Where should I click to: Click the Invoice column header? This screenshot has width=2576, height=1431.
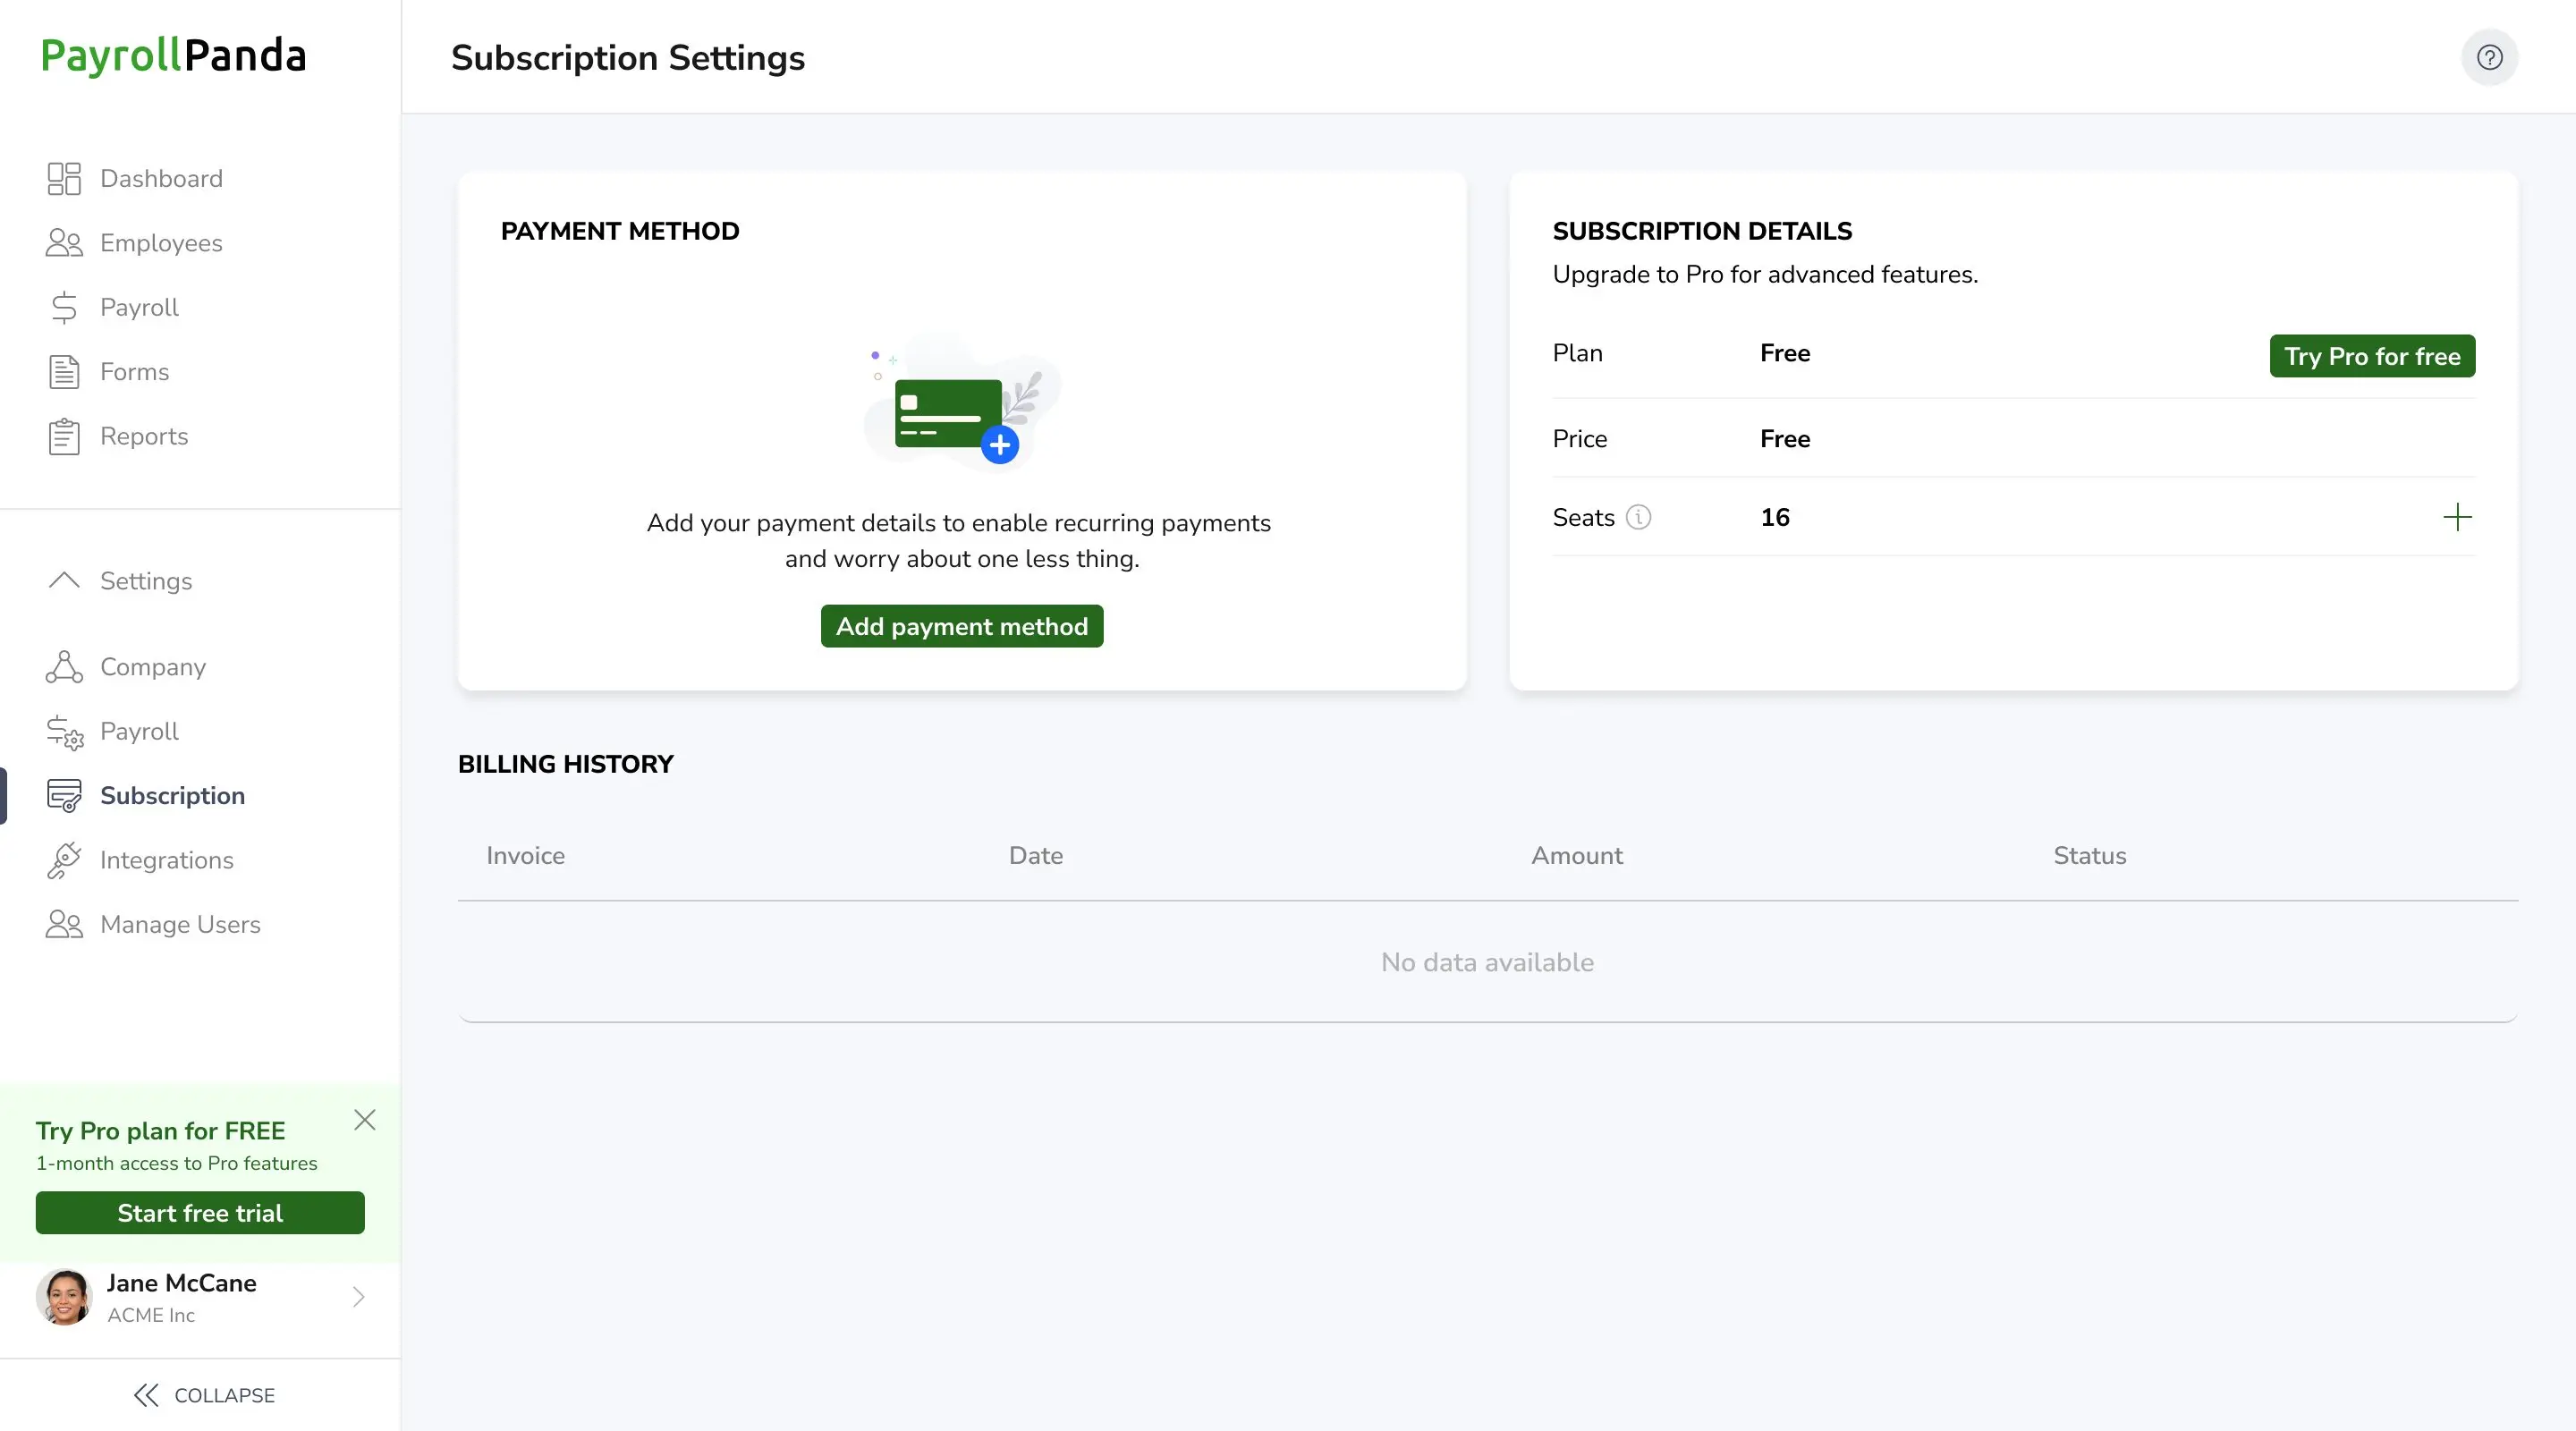coord(525,856)
